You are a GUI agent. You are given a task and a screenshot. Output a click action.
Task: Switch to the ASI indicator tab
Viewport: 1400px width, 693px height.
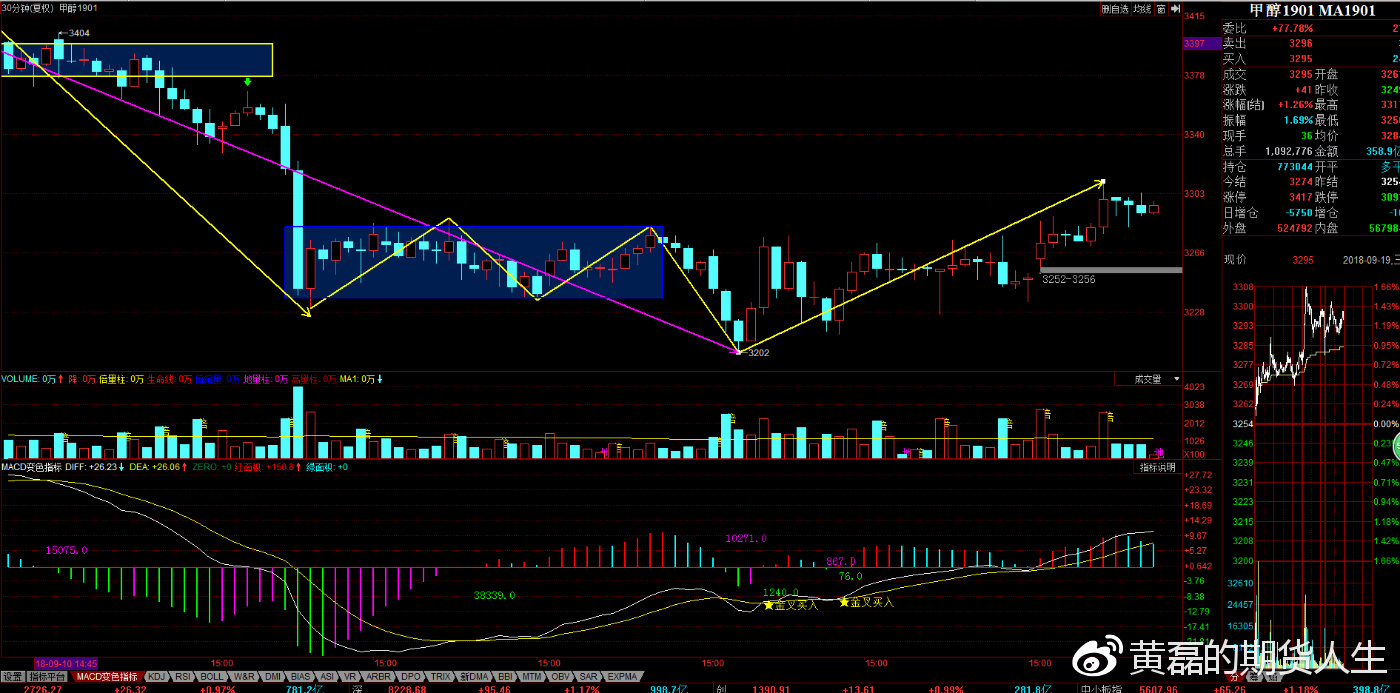pyautogui.click(x=327, y=677)
